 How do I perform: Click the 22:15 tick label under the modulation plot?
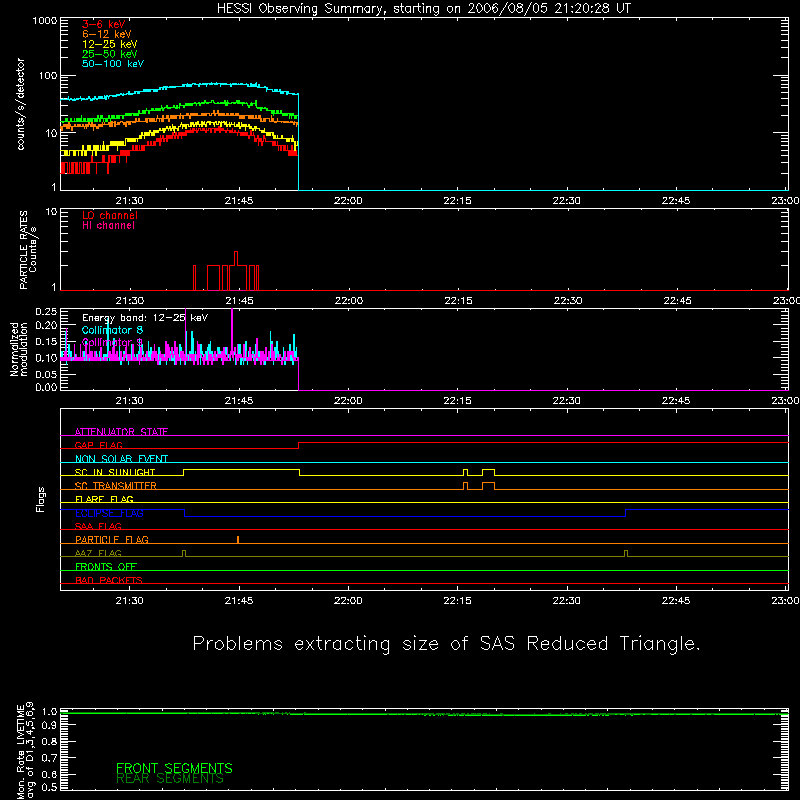pyautogui.click(x=457, y=401)
